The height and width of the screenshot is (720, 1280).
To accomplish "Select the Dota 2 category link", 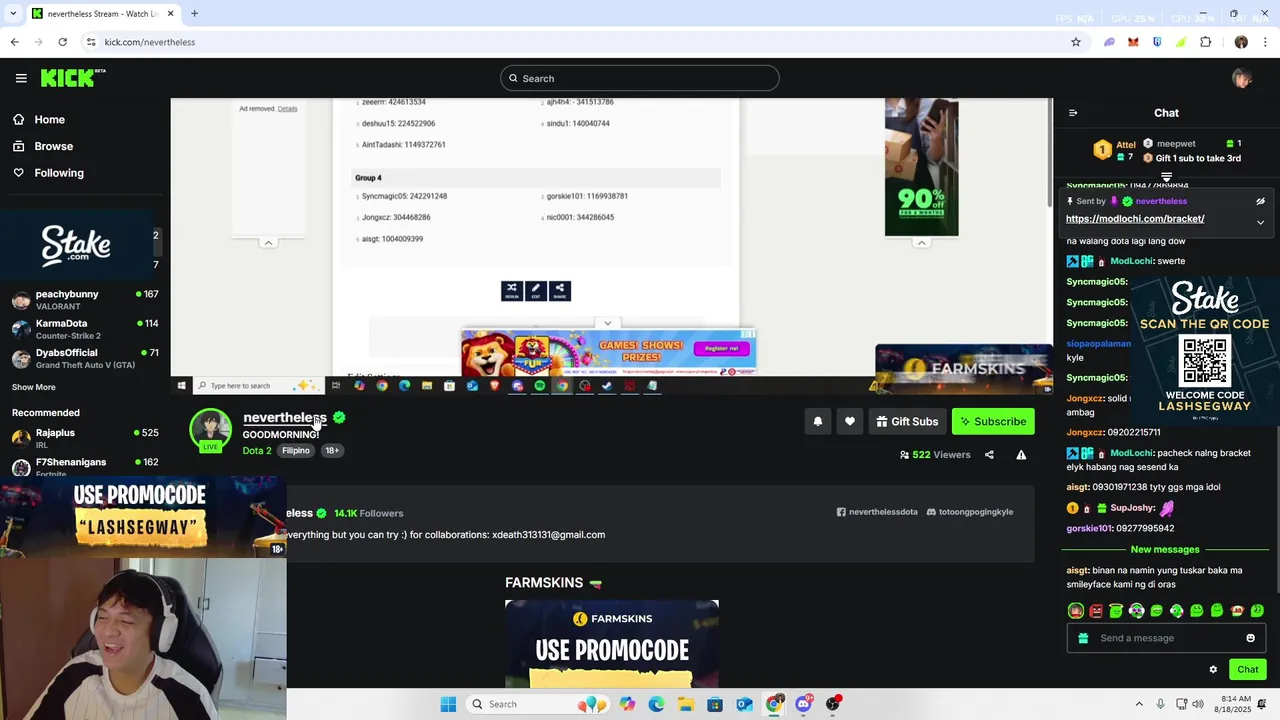I will (257, 450).
